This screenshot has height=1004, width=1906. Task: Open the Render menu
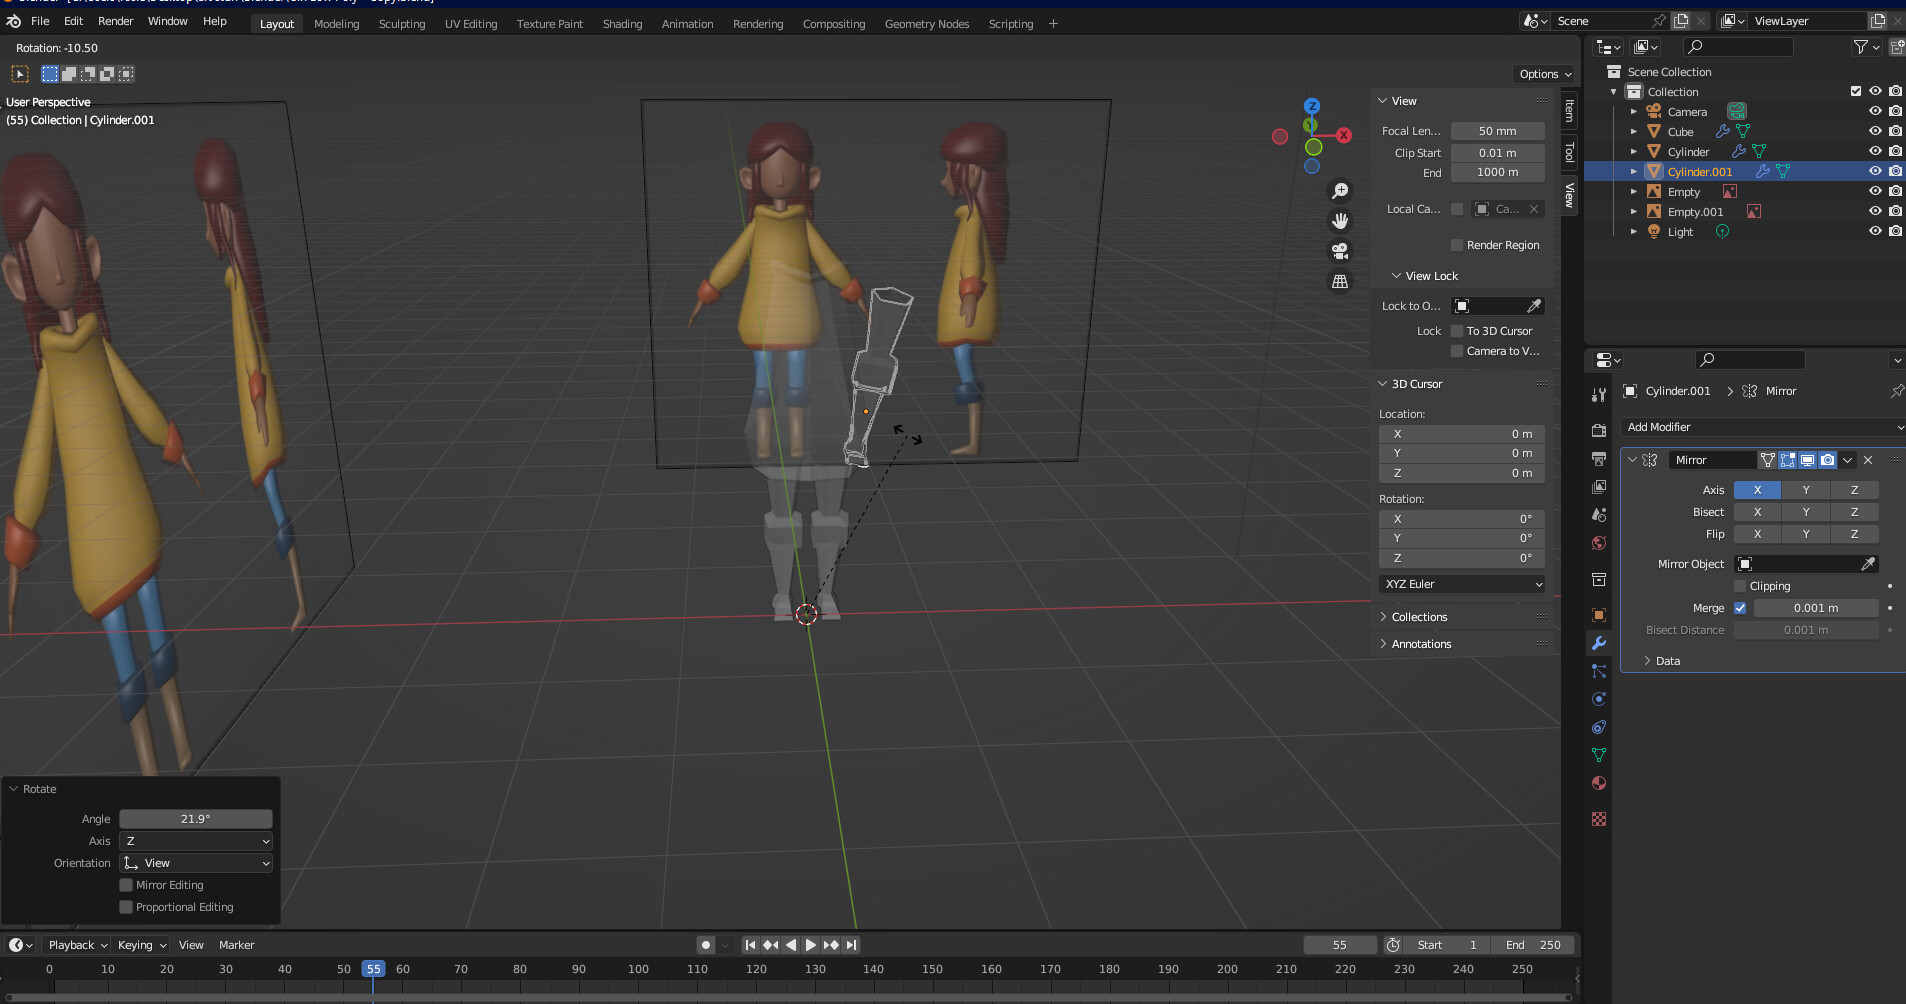pos(115,20)
